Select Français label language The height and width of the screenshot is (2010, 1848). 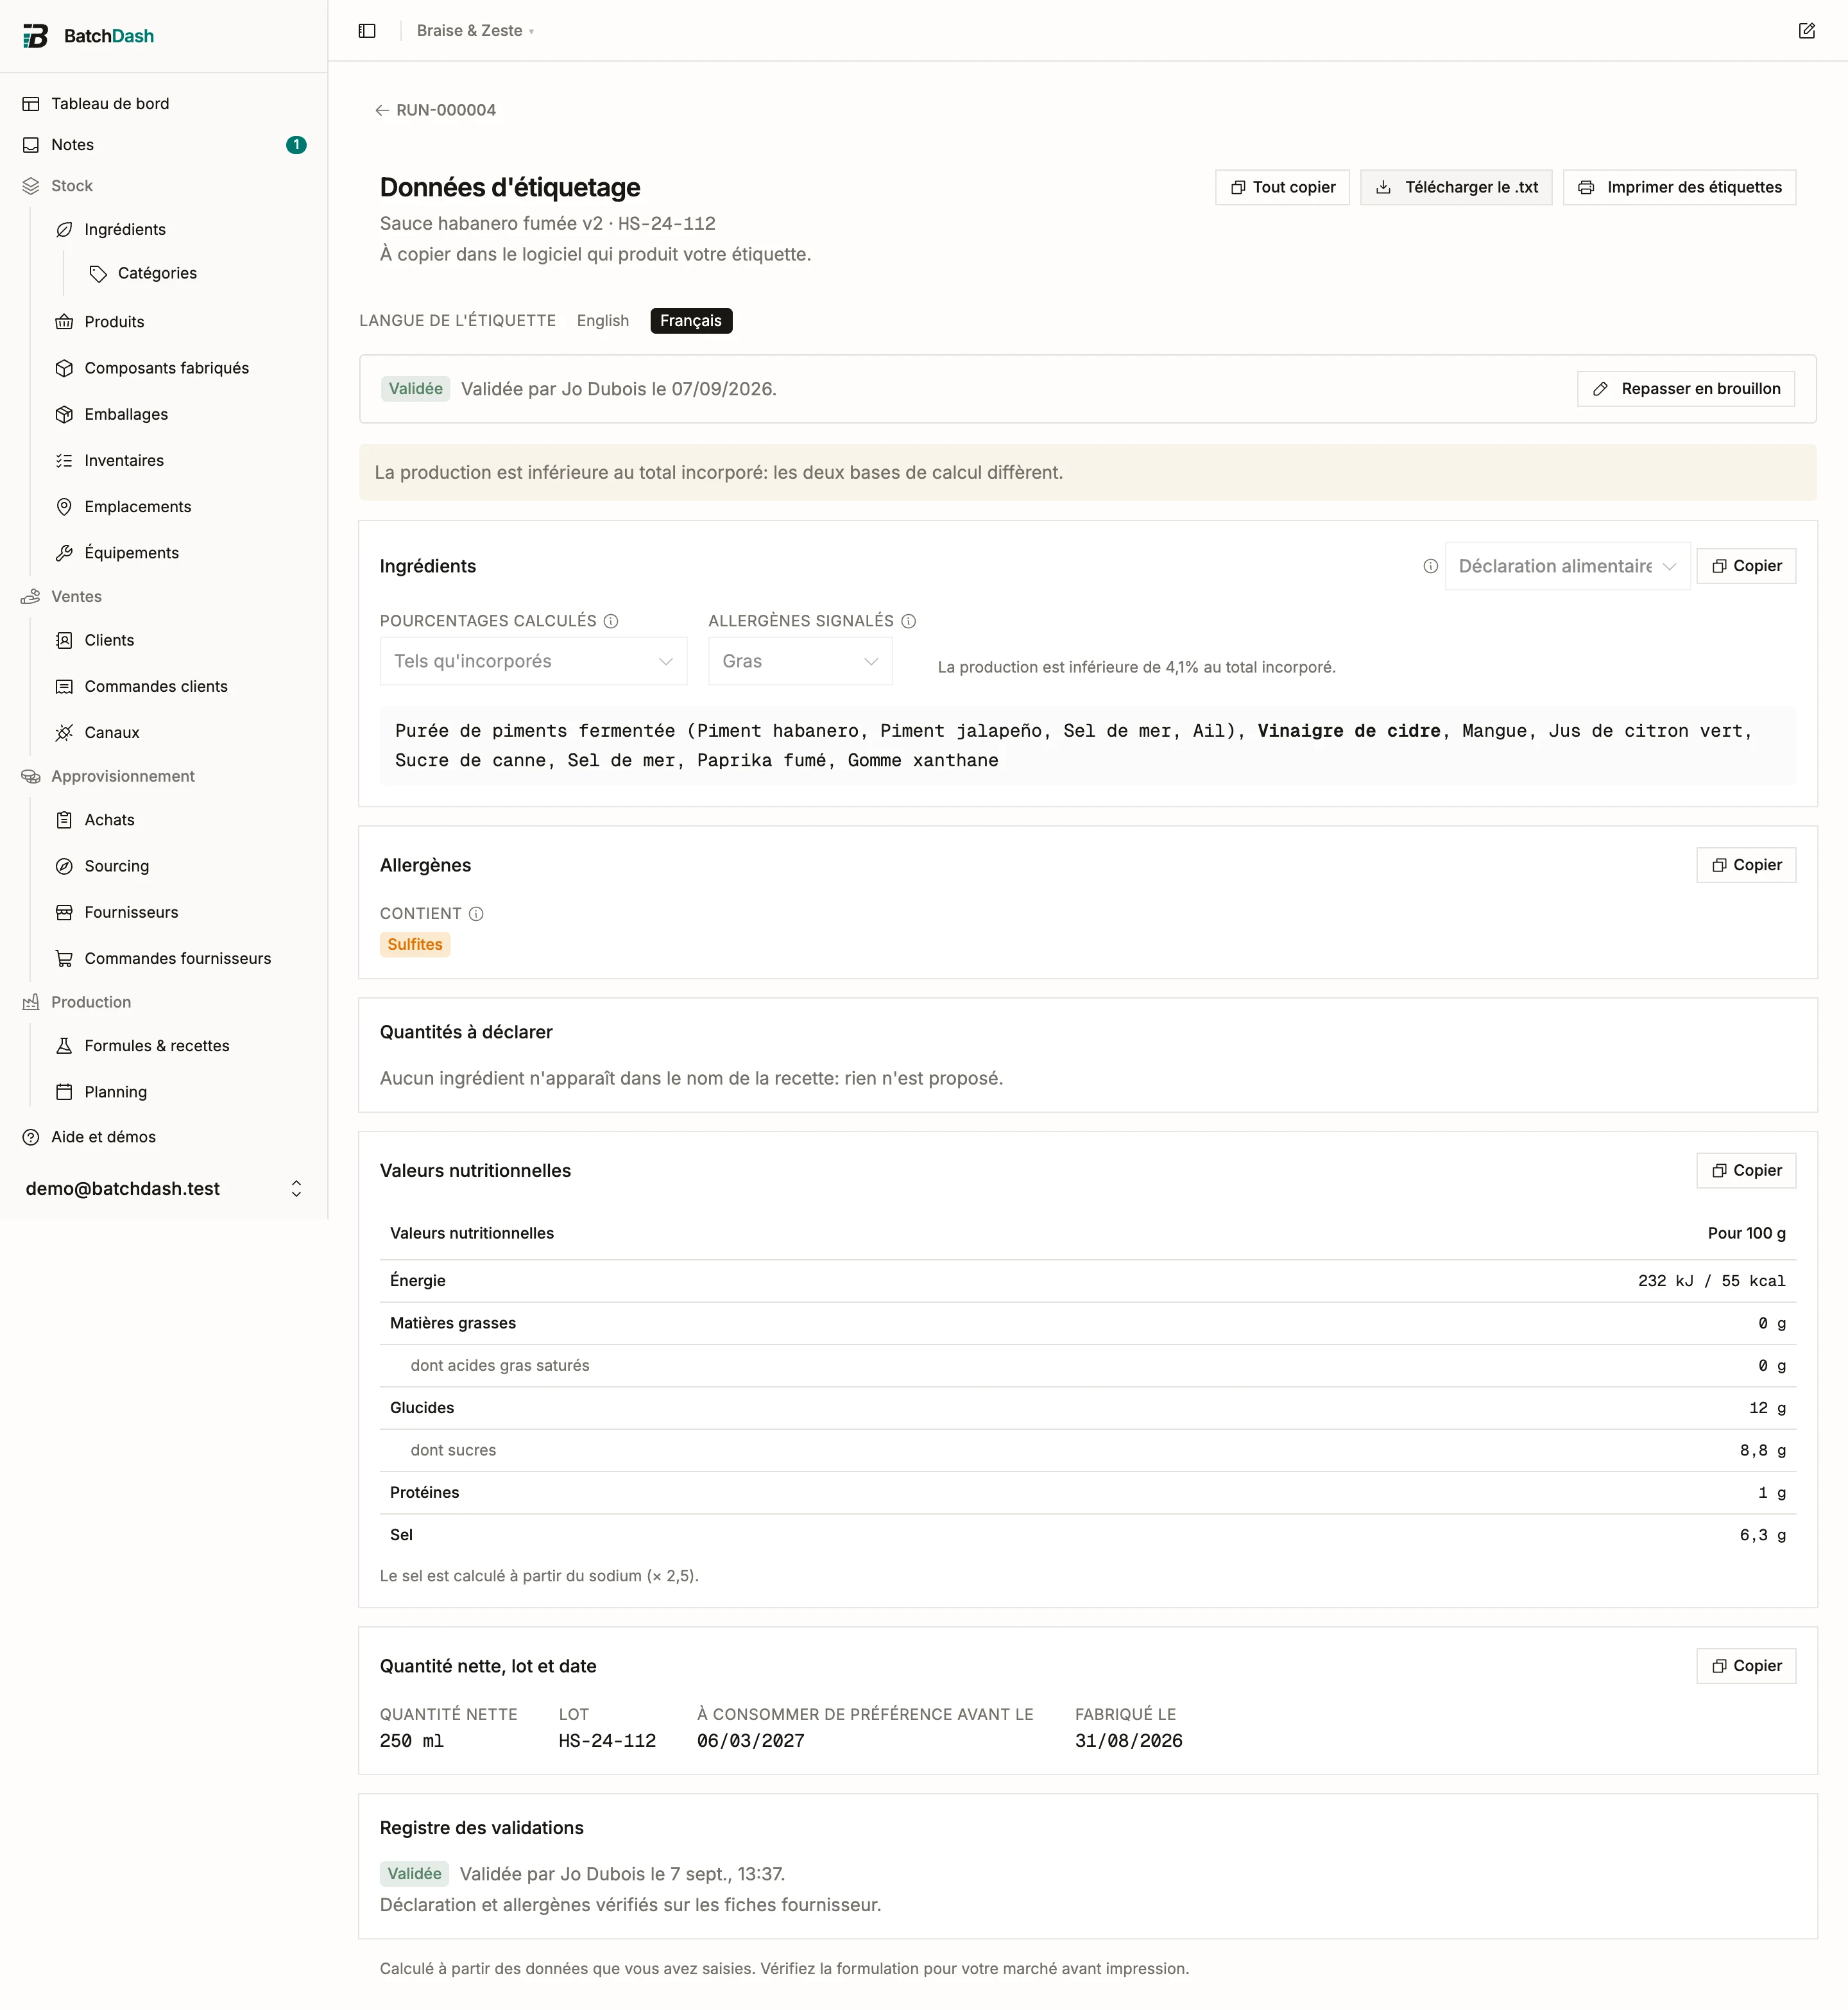tap(691, 321)
